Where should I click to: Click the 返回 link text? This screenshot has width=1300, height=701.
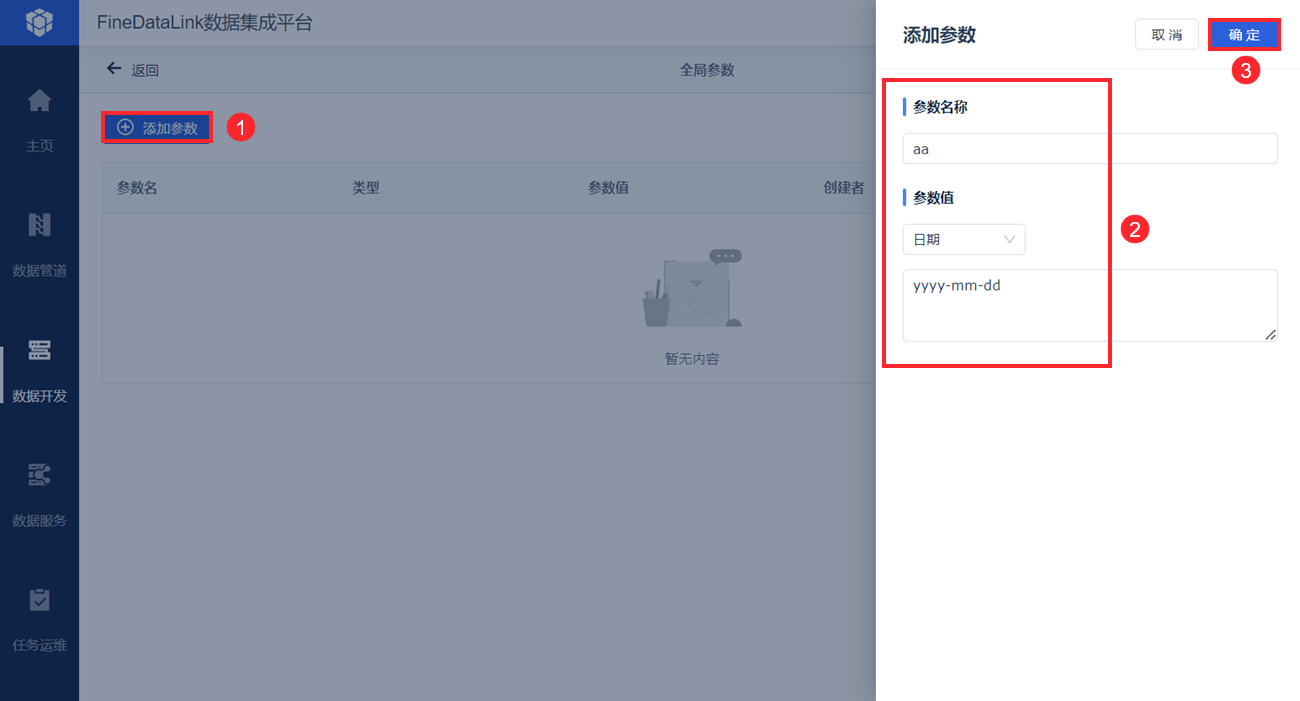145,70
